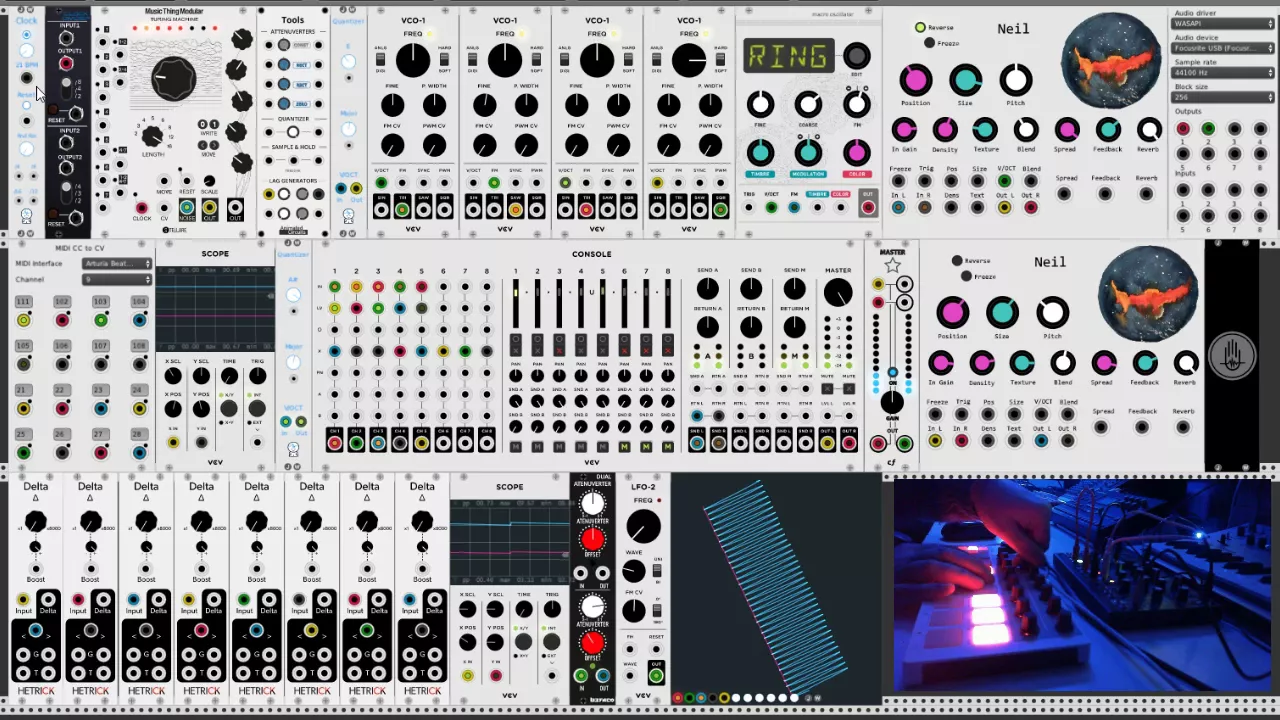
Task: Click the fourth VCO-1 FREQ knob
Action: click(x=689, y=60)
